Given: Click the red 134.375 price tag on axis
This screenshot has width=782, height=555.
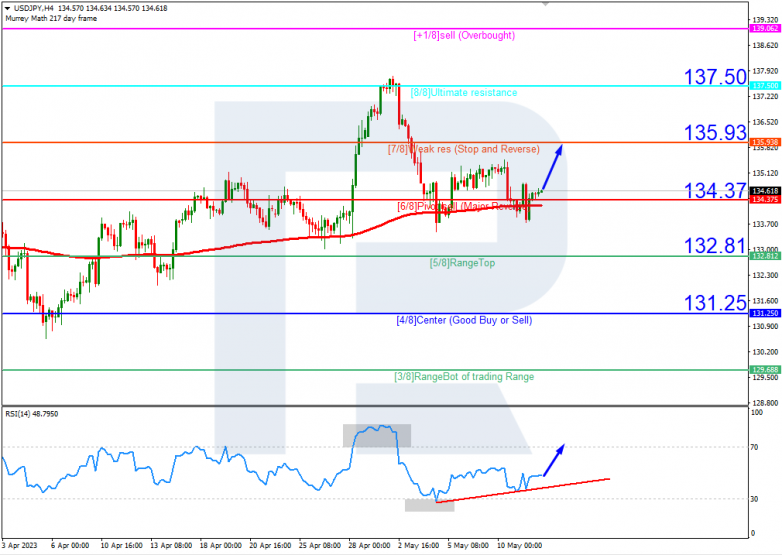Looking at the screenshot, I should (x=765, y=199).
